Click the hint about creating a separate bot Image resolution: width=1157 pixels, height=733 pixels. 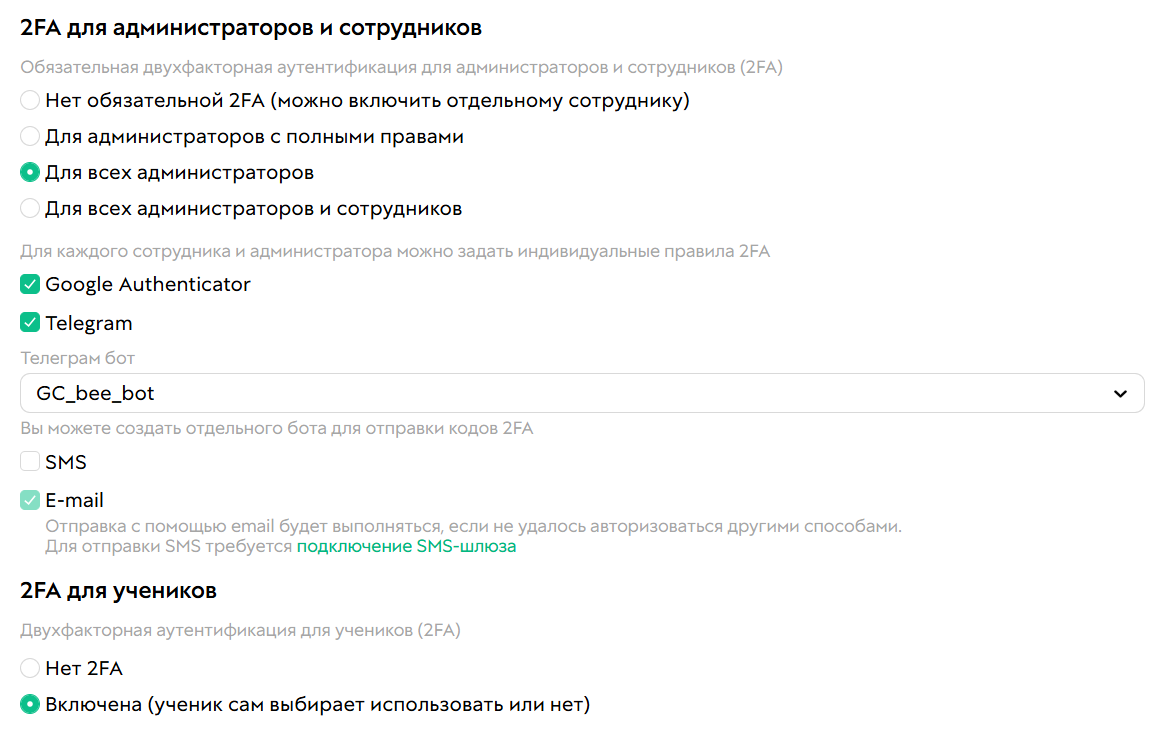[277, 429]
